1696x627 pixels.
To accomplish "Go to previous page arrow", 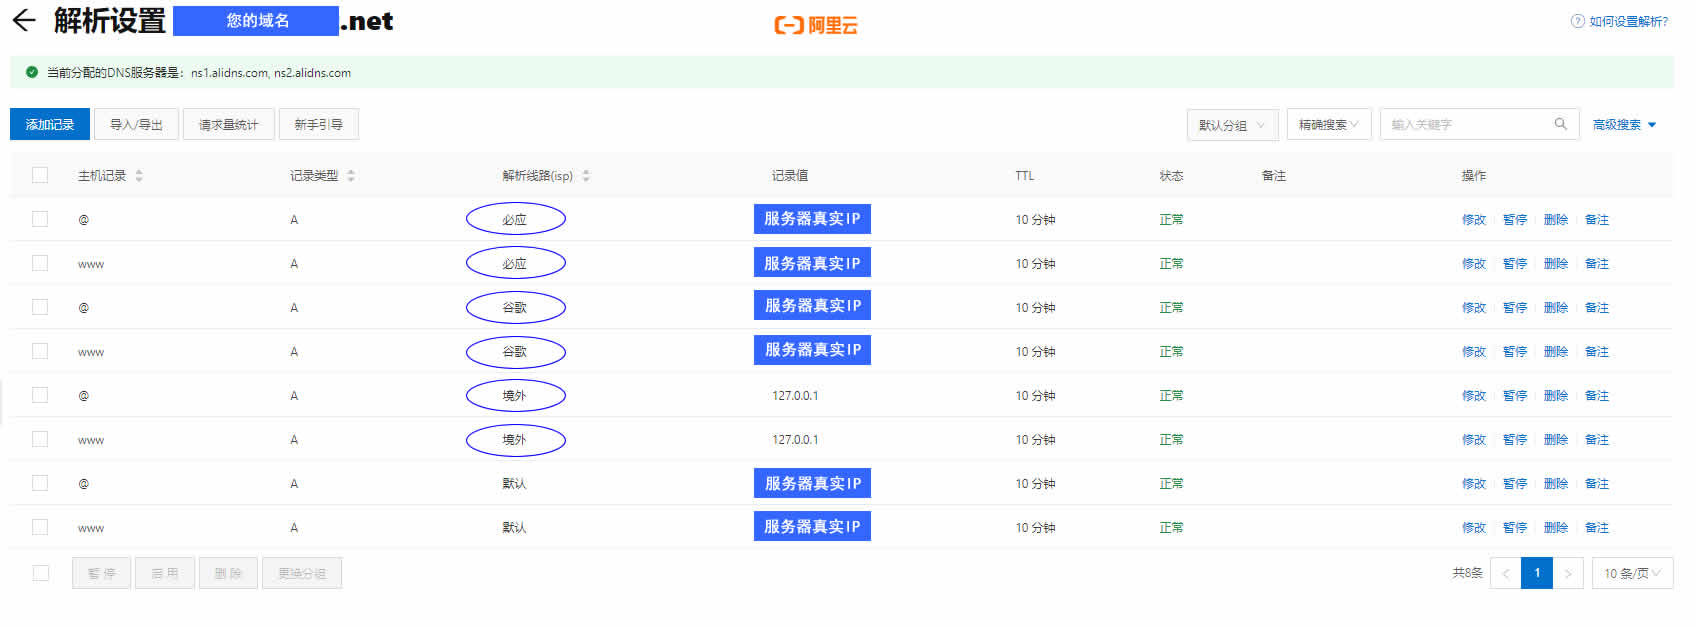I will (1505, 573).
